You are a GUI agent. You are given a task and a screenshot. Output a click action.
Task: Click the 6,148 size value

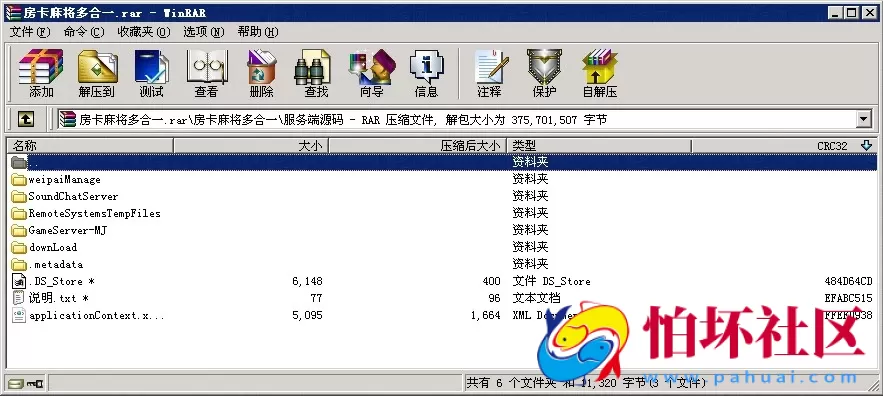[x=307, y=281]
